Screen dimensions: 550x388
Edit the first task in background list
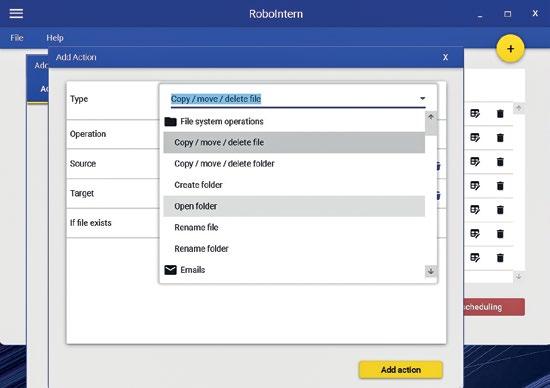[475, 113]
